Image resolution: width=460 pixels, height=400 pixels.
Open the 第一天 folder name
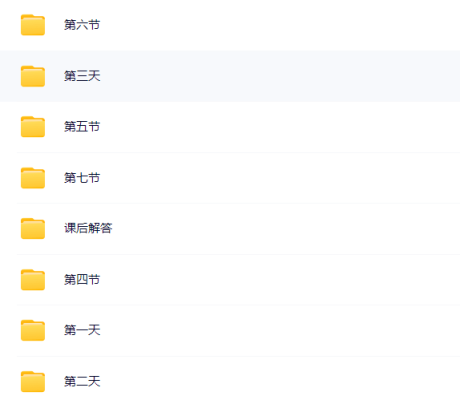click(82, 330)
